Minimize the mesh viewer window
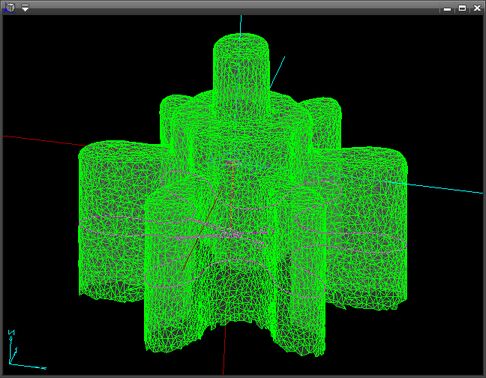 tap(447, 8)
